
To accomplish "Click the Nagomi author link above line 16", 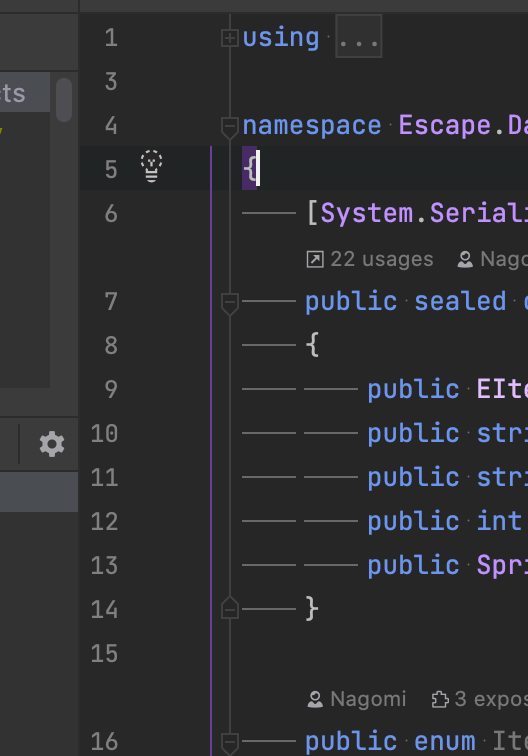I will (368, 699).
